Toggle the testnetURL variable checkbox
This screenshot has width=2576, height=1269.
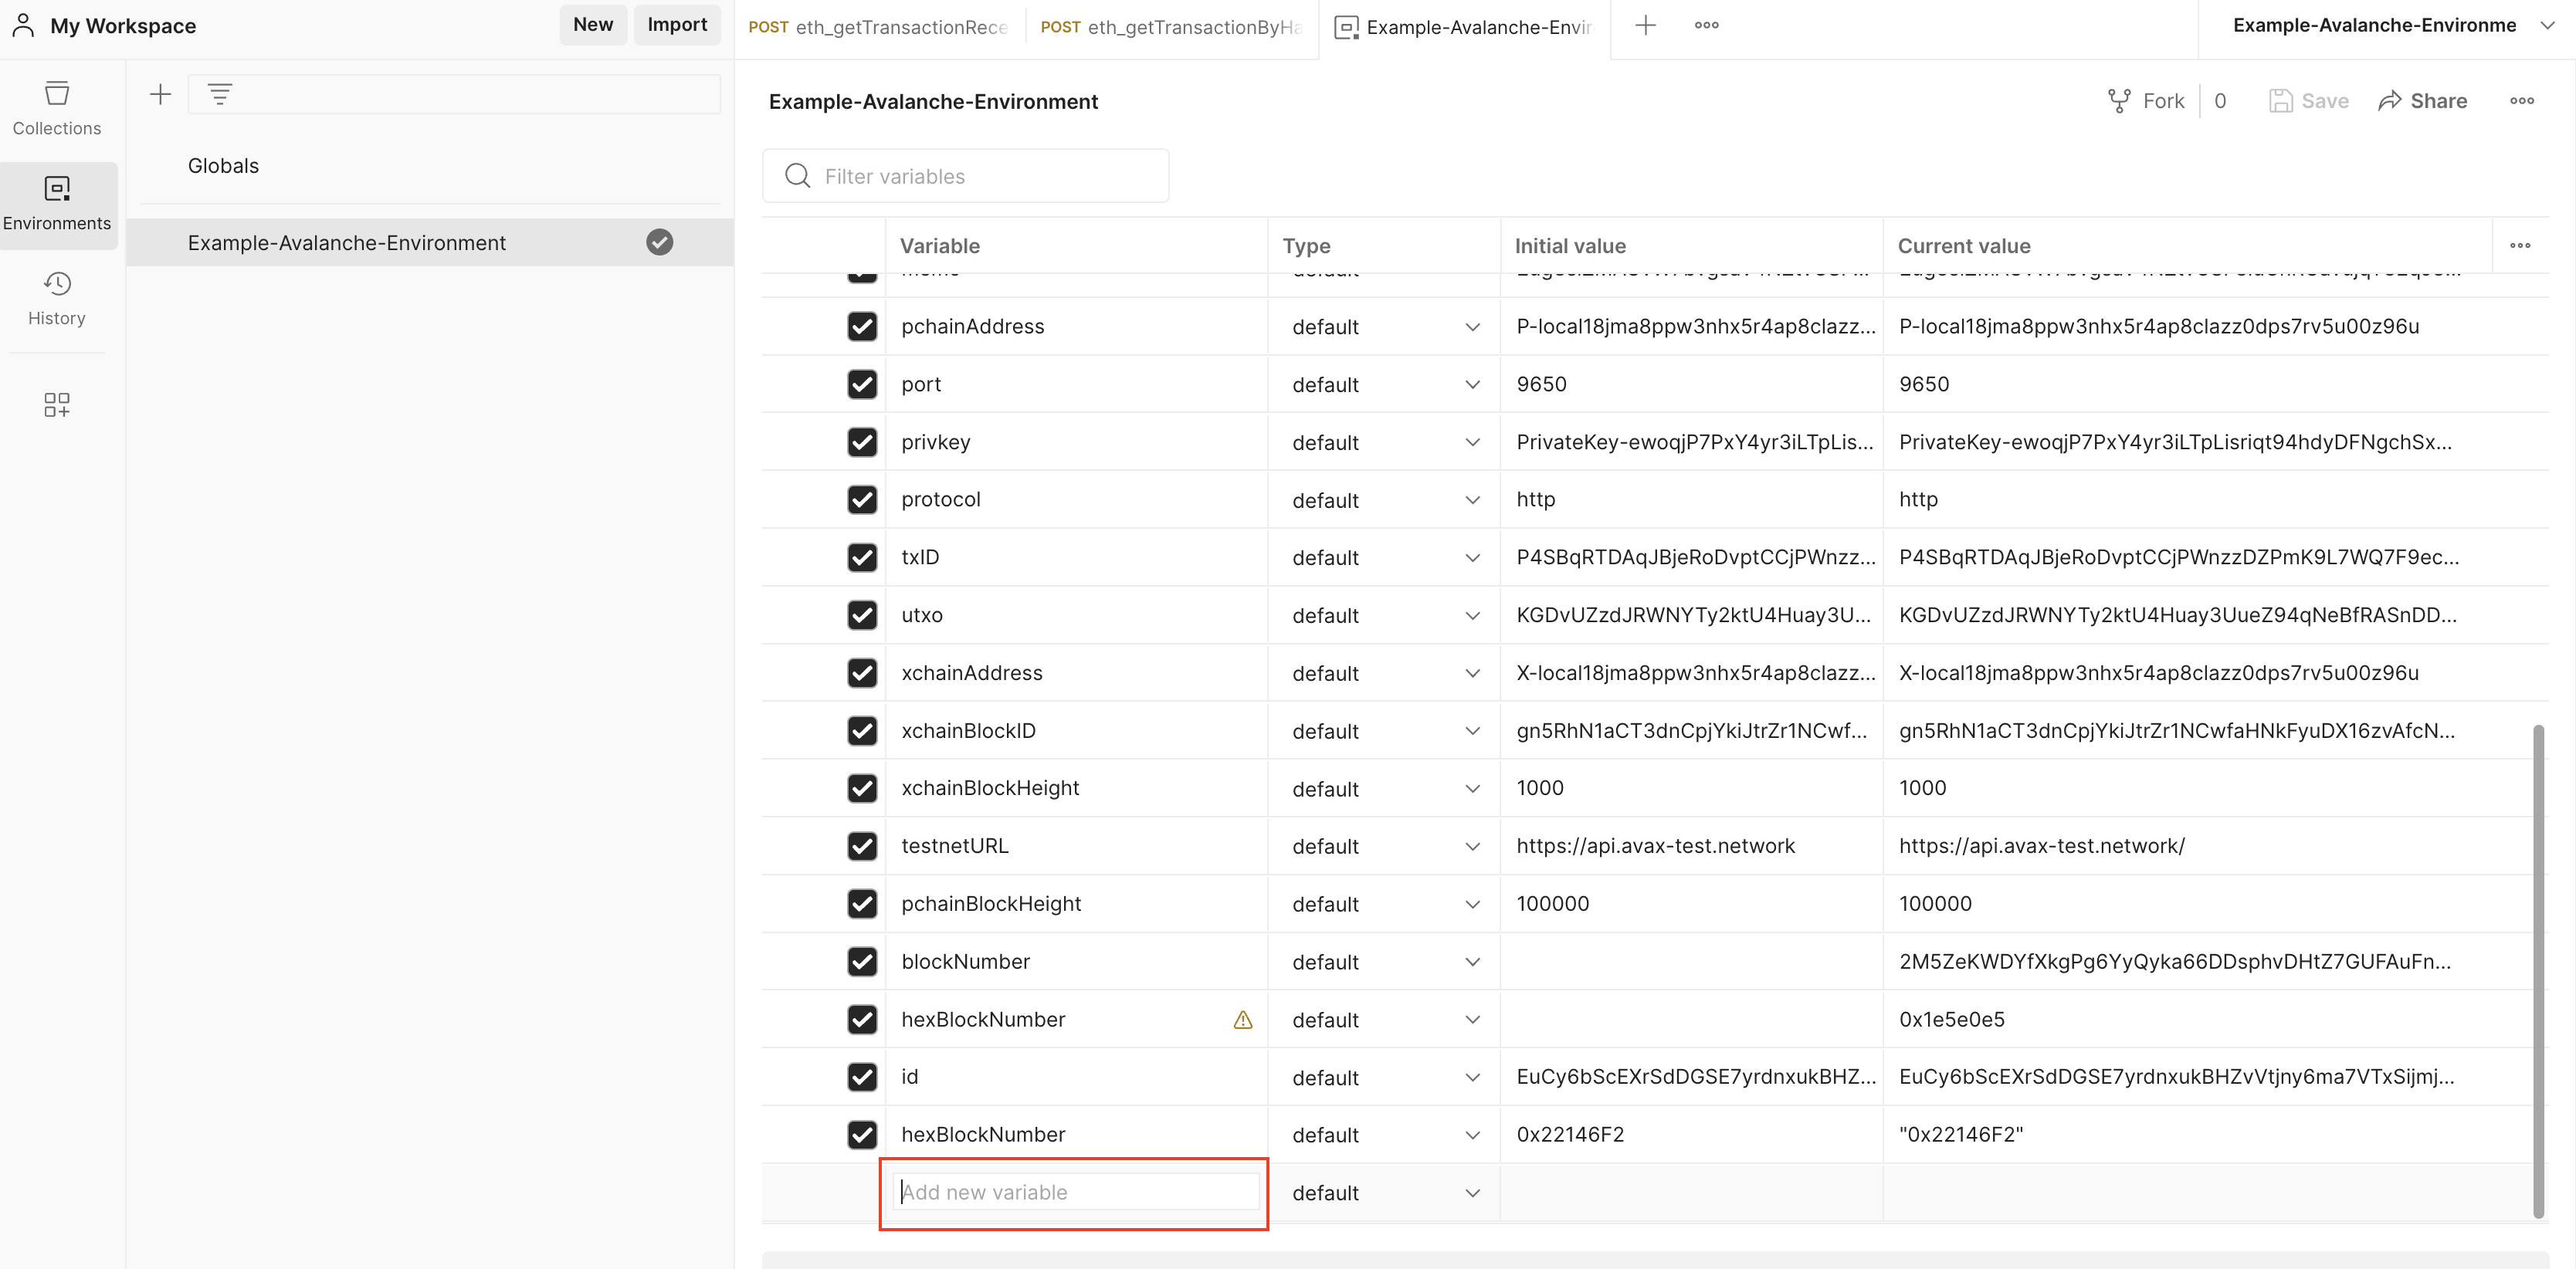862,846
